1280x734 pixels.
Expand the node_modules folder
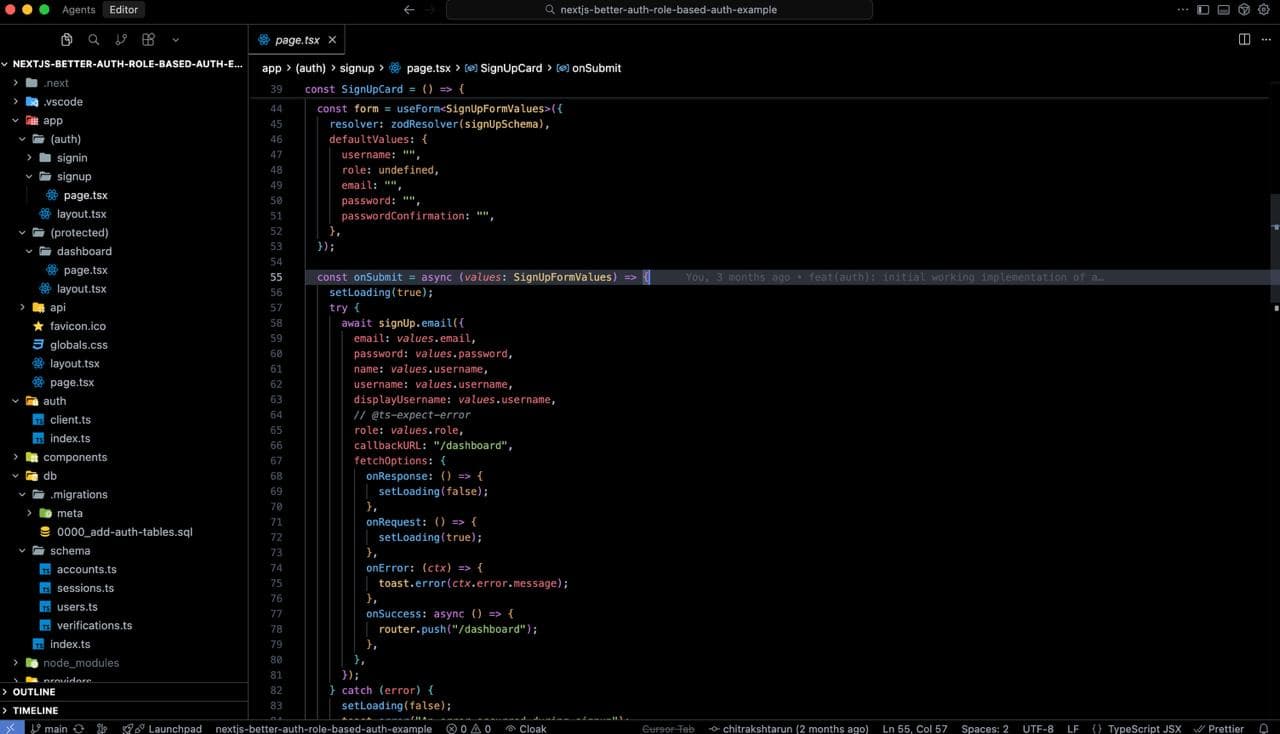coord(14,662)
